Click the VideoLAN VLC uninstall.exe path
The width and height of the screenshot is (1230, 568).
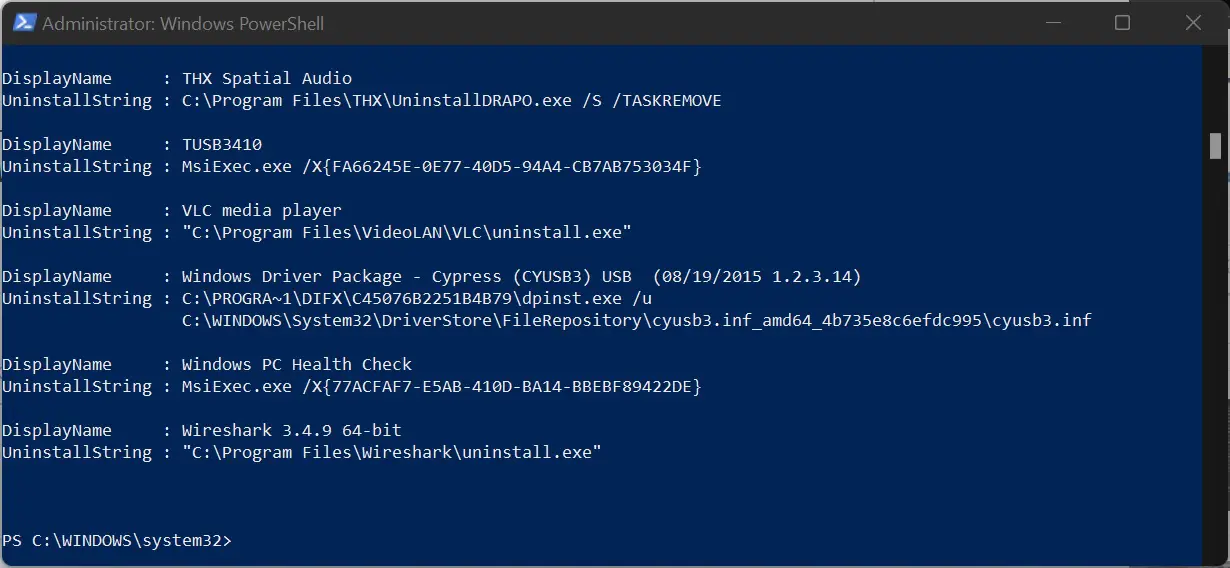point(407,232)
